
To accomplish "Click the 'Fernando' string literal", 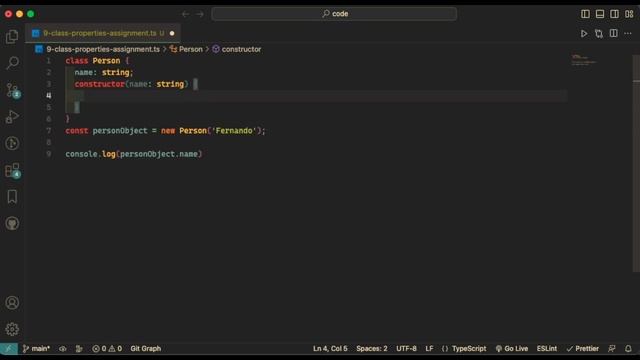I will click(234, 131).
